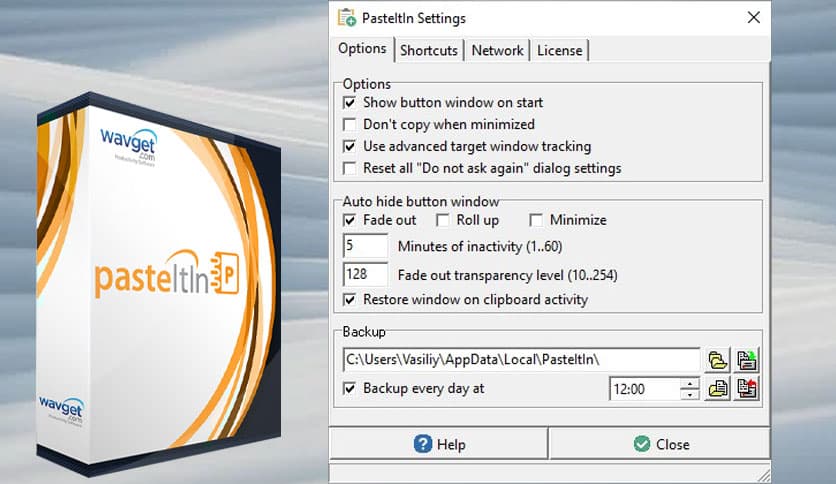Decrease backup time with down spinner arrow

[690, 395]
